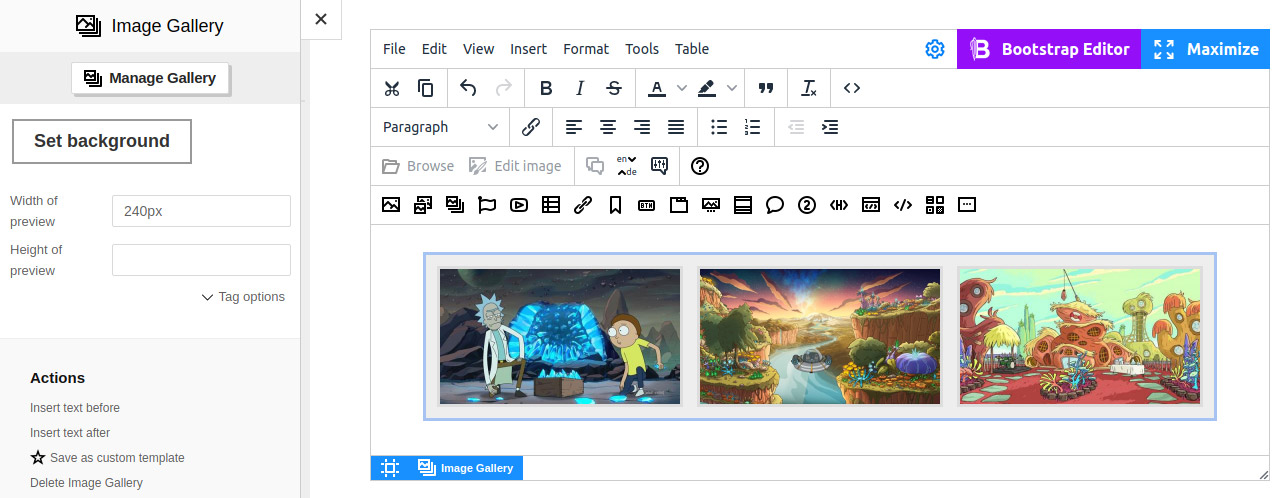Viewport: 1281px width, 498px height.
Task: Click the Cut scissors icon
Action: [x=392, y=88]
